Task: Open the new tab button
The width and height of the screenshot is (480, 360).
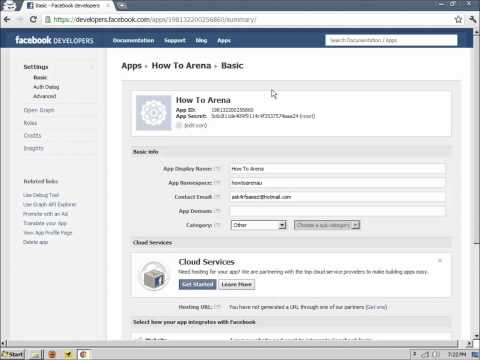Action: [x=122, y=6]
